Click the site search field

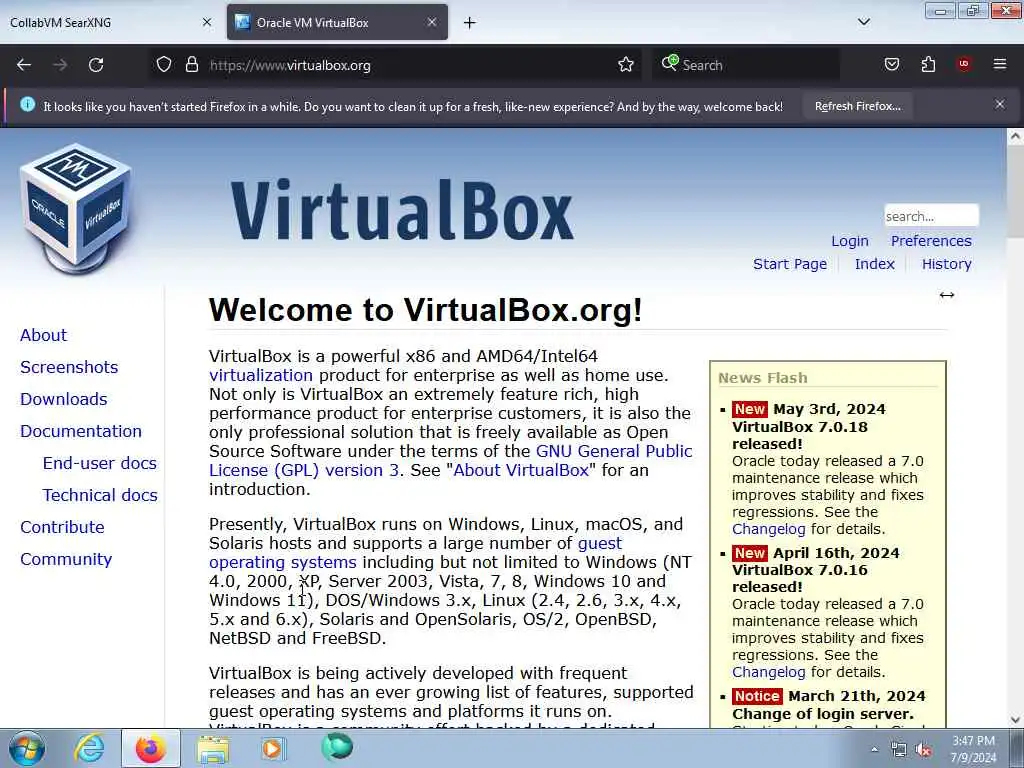pos(931,216)
